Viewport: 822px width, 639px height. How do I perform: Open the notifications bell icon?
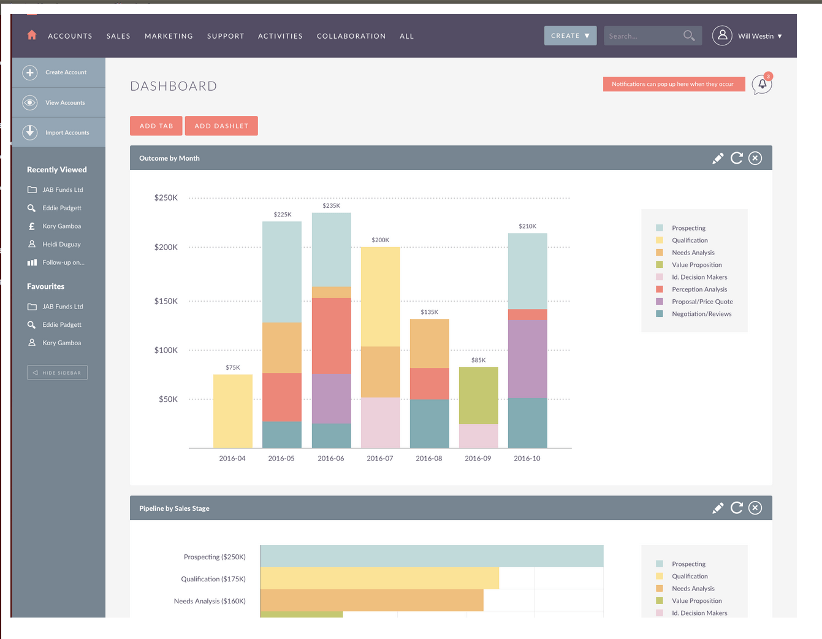(762, 84)
